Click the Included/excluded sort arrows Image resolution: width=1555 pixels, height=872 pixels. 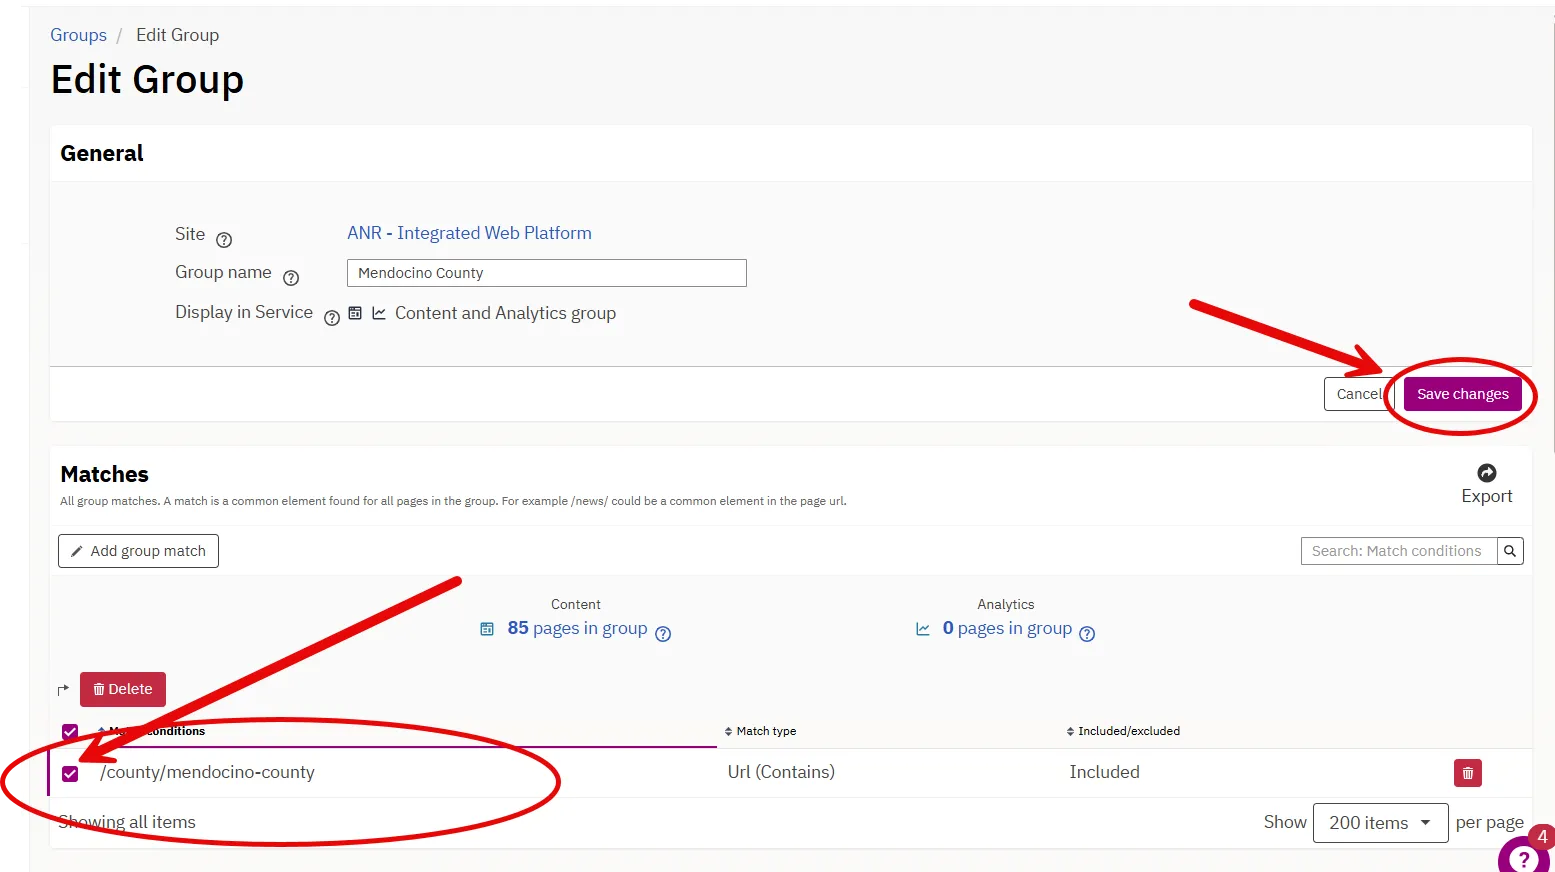[1069, 731]
